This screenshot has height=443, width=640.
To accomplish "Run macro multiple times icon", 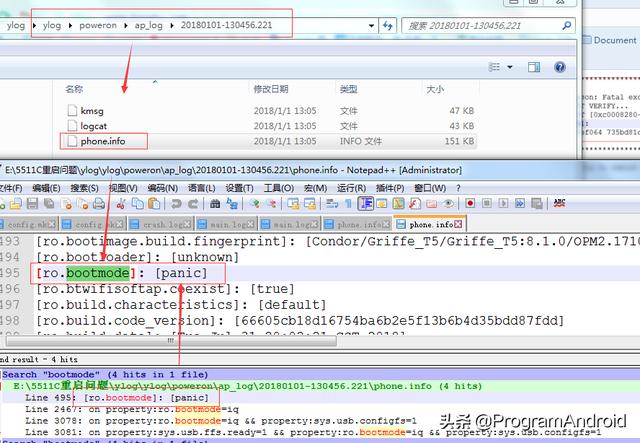I will click(520, 203).
